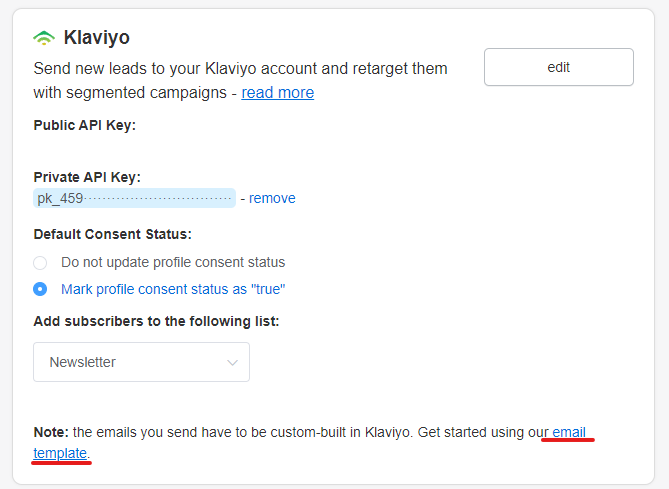The height and width of the screenshot is (489, 669).
Task: Click "Add subscribers to the following list" label
Action: pyautogui.click(x=156, y=321)
